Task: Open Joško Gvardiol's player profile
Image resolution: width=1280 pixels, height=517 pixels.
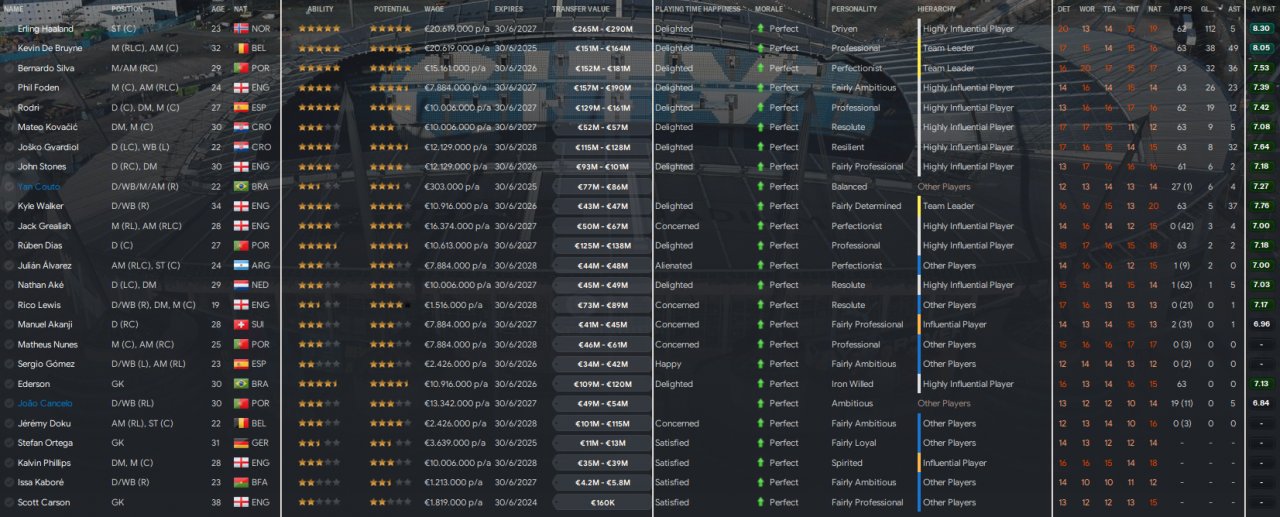Action: [47, 147]
